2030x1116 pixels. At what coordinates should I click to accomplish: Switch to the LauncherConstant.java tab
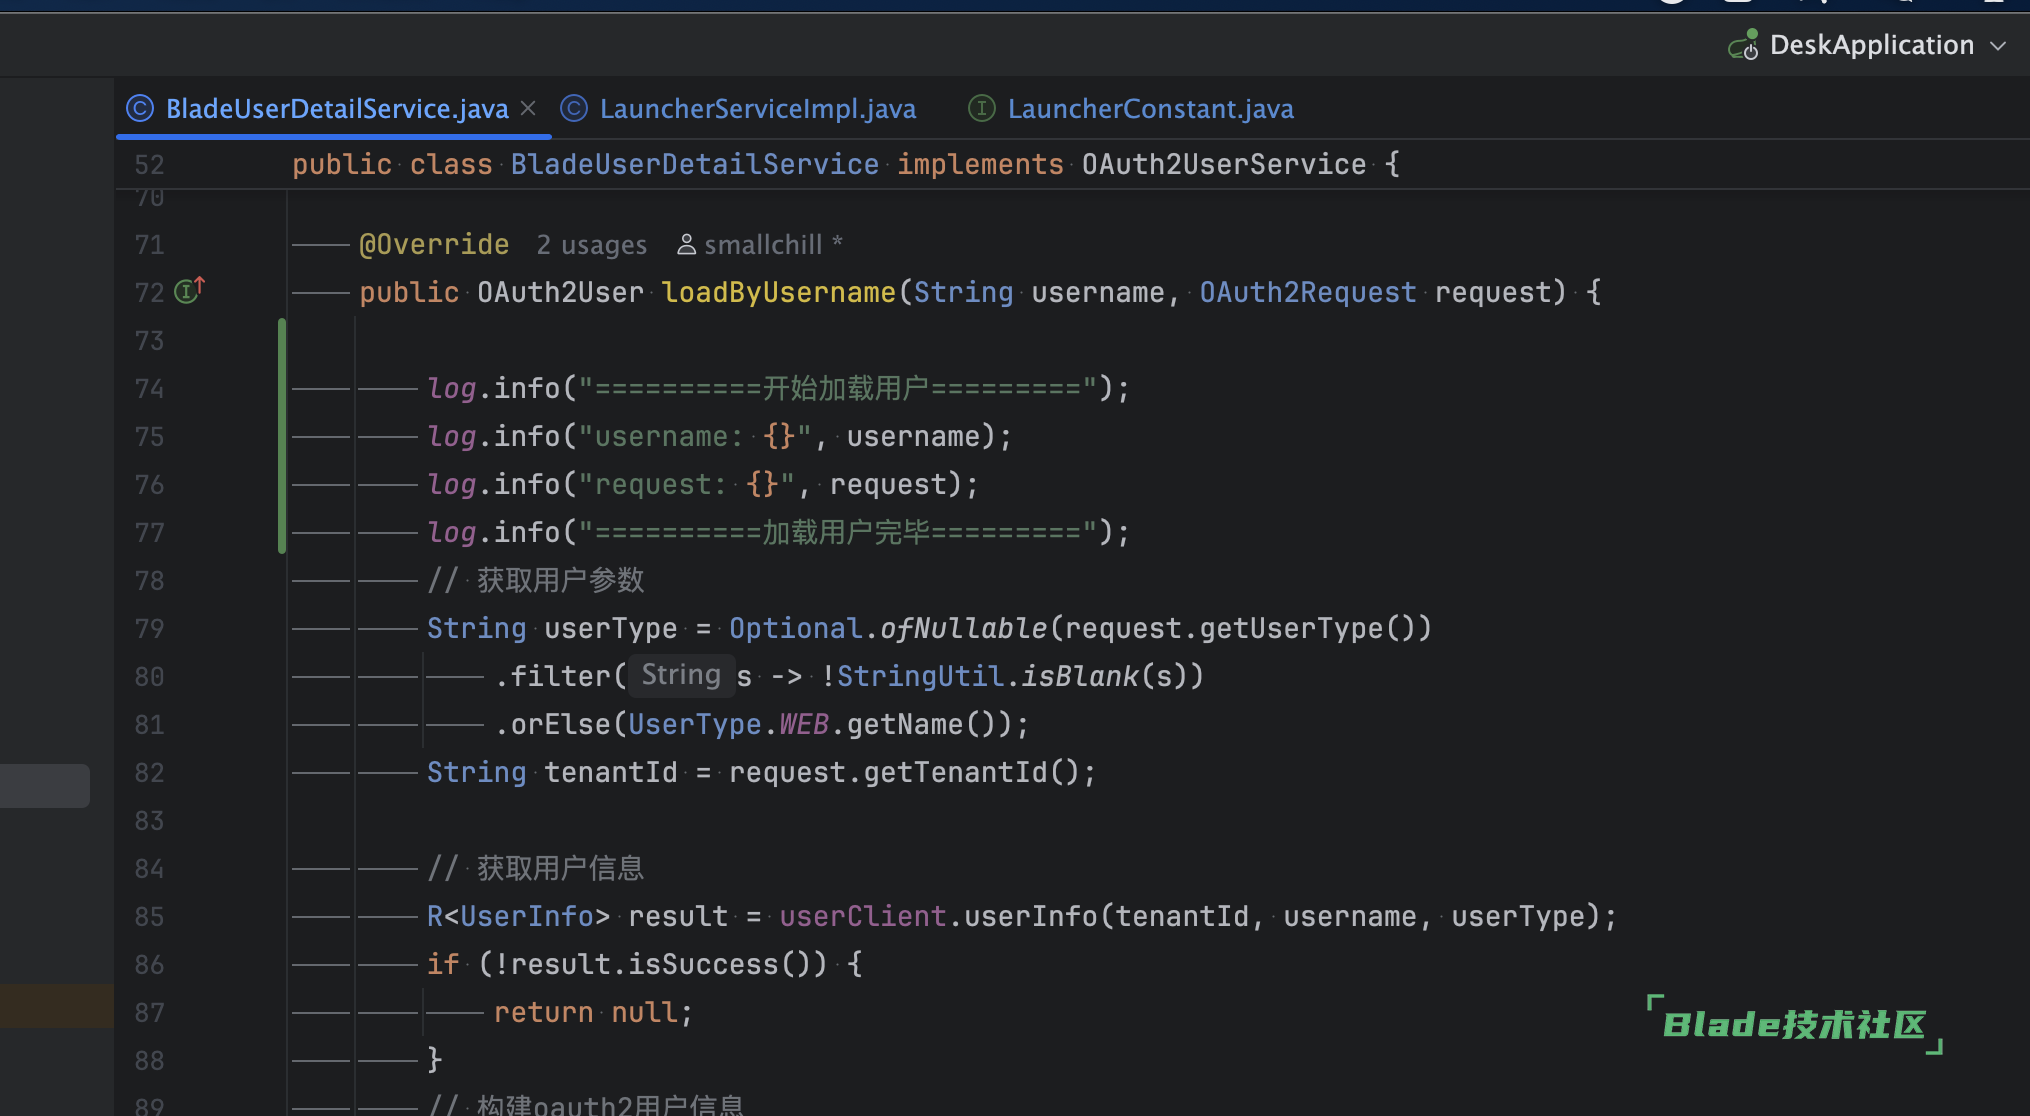(x=1150, y=109)
